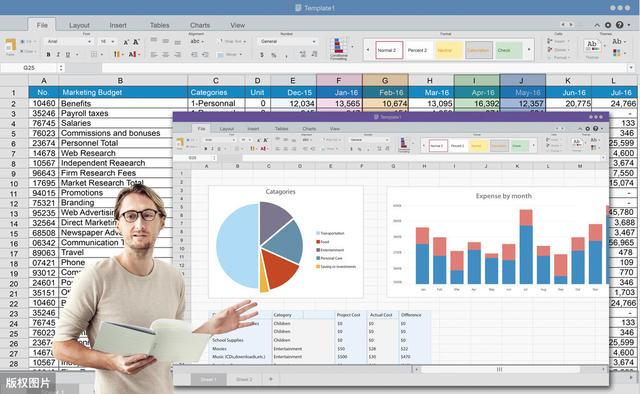Viewport: 640px width, 394px height.
Task: Click the currency dollar icon in back window
Action: (x=262, y=54)
